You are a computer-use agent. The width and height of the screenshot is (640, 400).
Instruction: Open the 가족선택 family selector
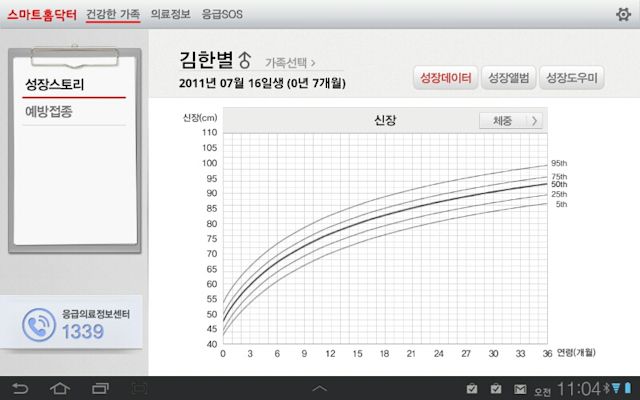[290, 62]
